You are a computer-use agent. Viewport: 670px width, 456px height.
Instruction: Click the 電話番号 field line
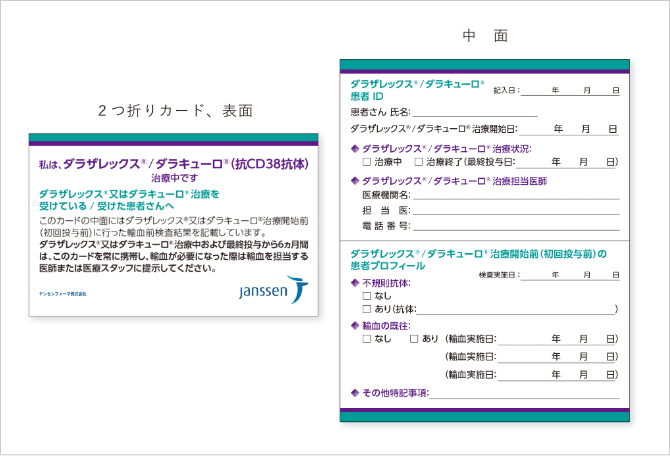[516, 226]
